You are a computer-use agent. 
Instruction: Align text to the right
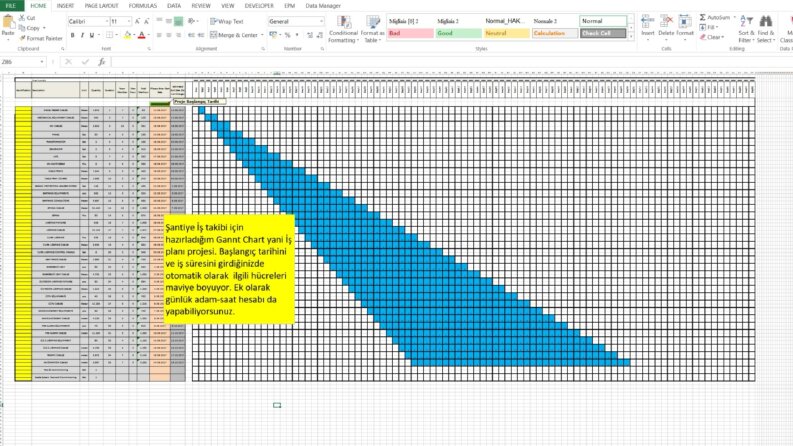179,35
